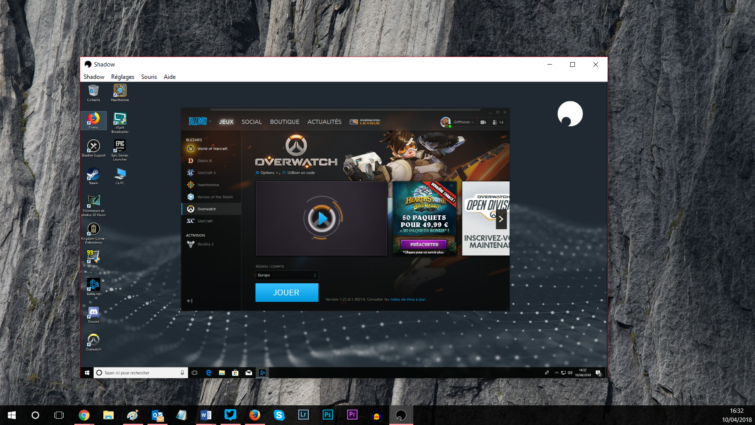
Task: Open Chrome from the host taskbar
Action: pos(84,415)
